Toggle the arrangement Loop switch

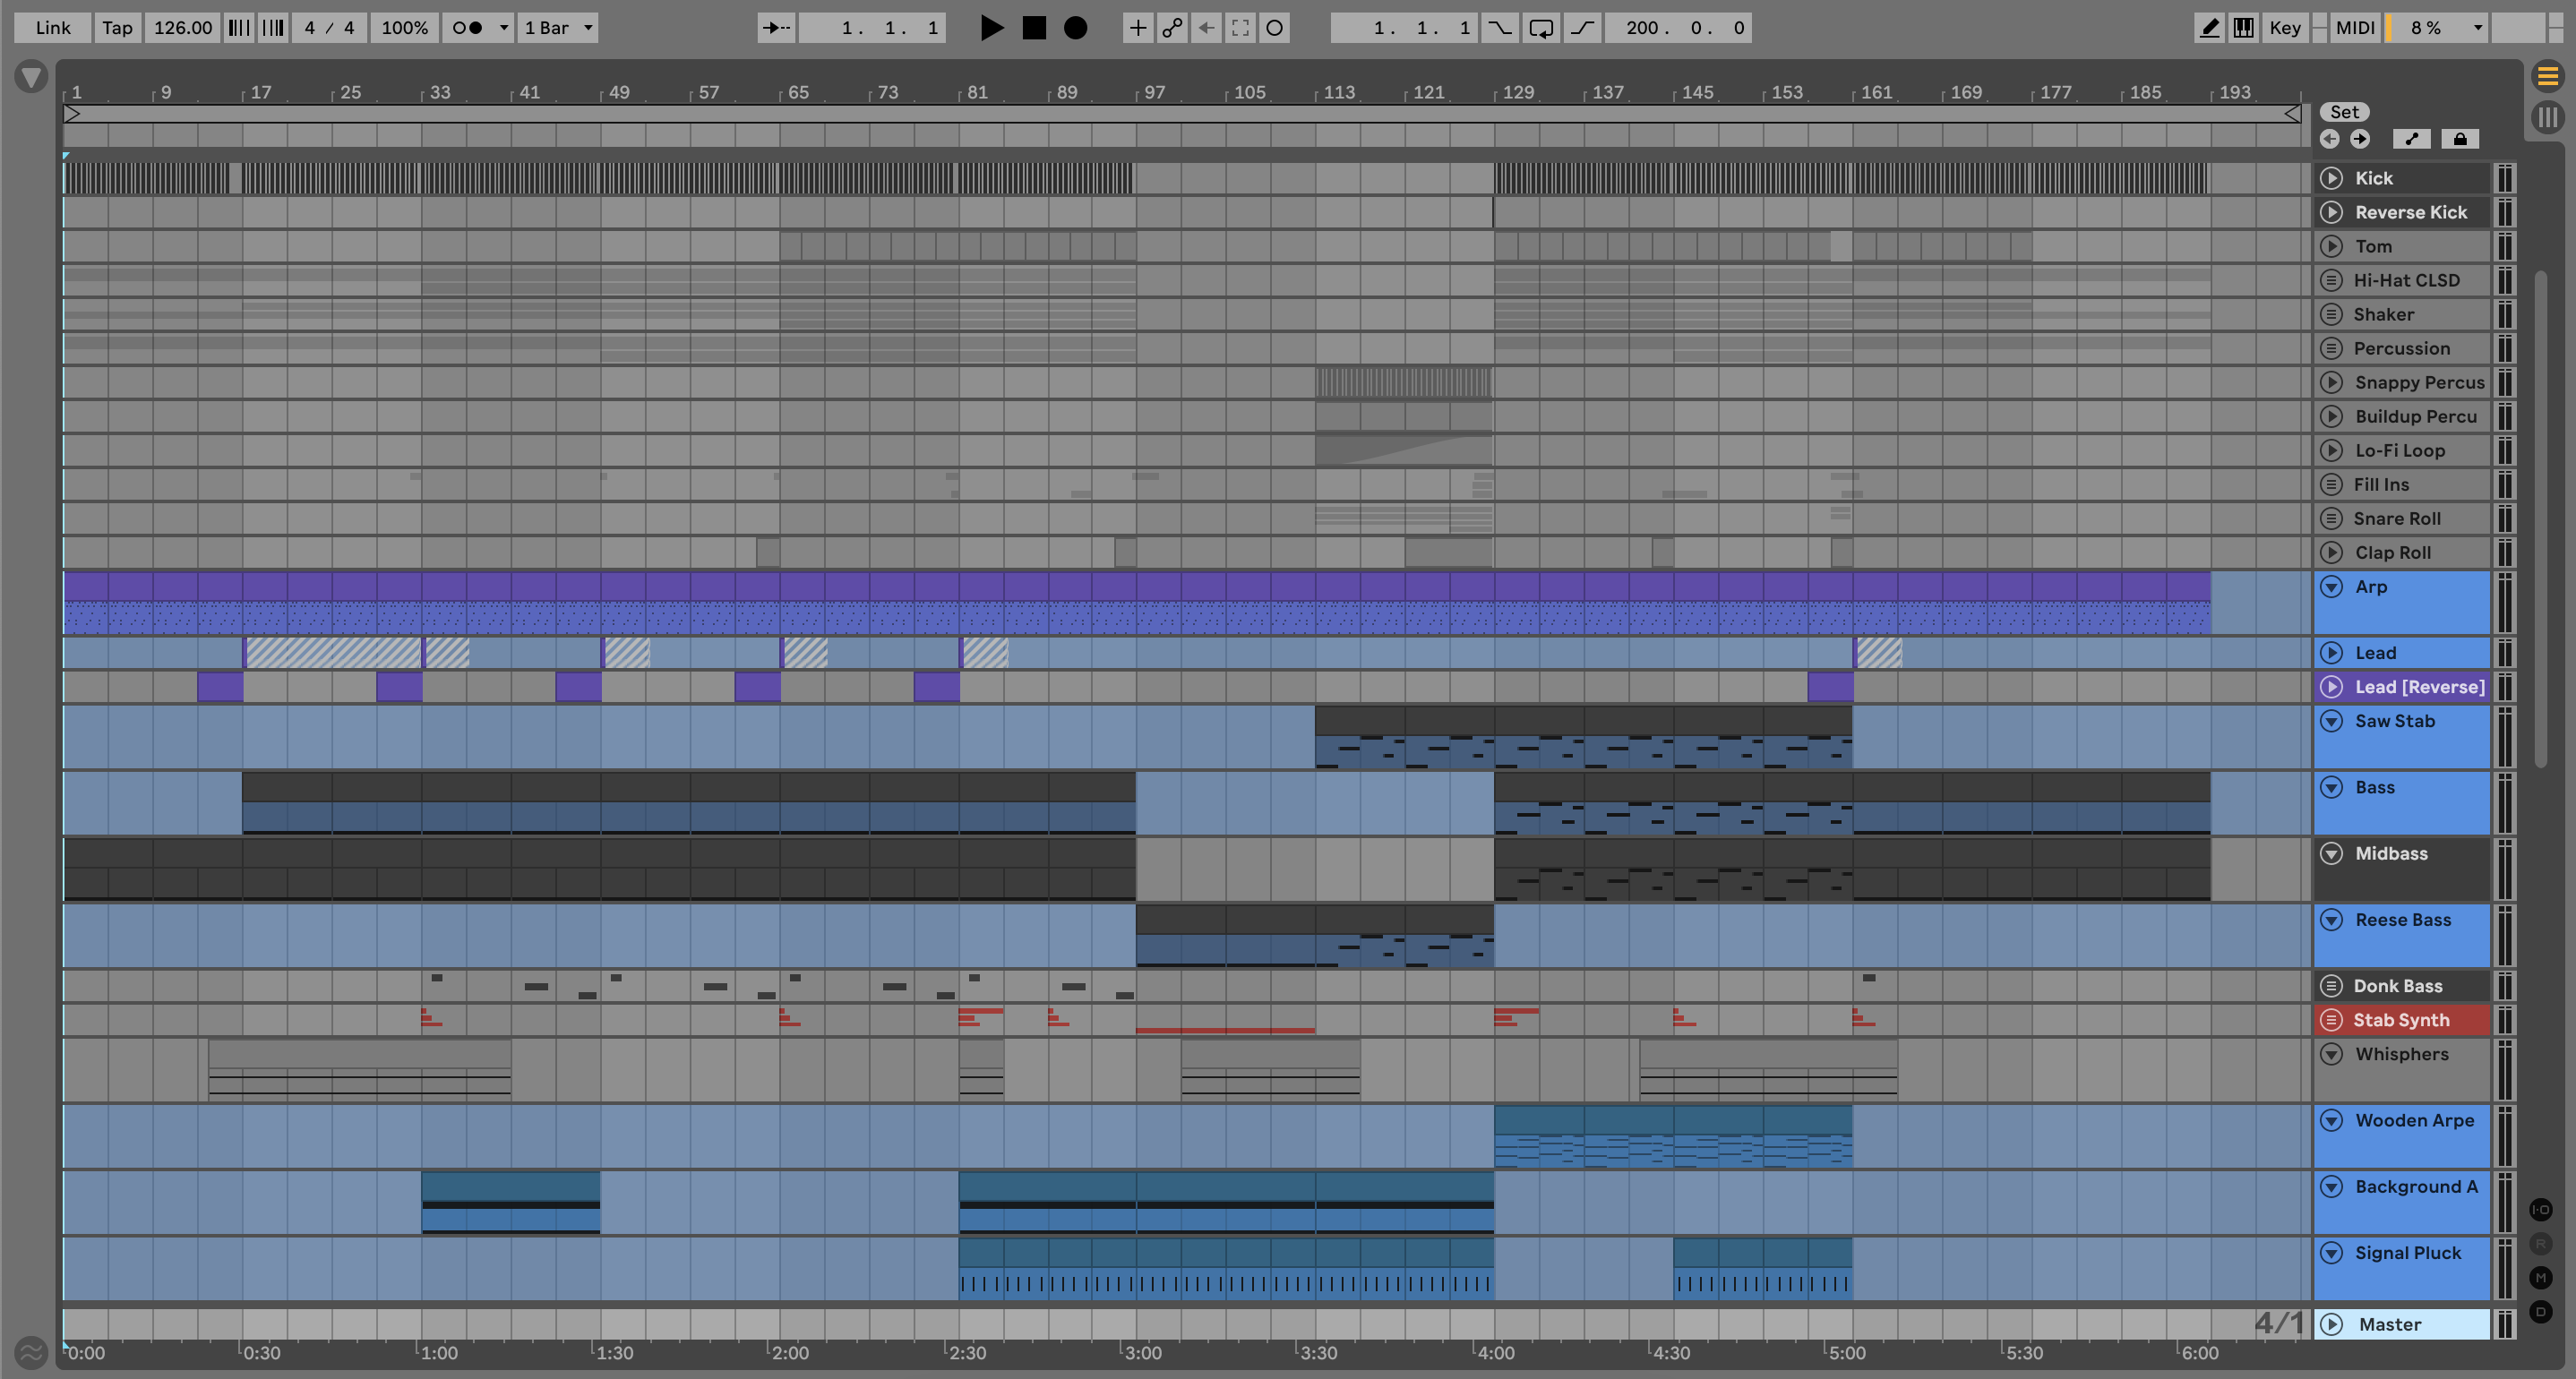pyautogui.click(x=1541, y=28)
